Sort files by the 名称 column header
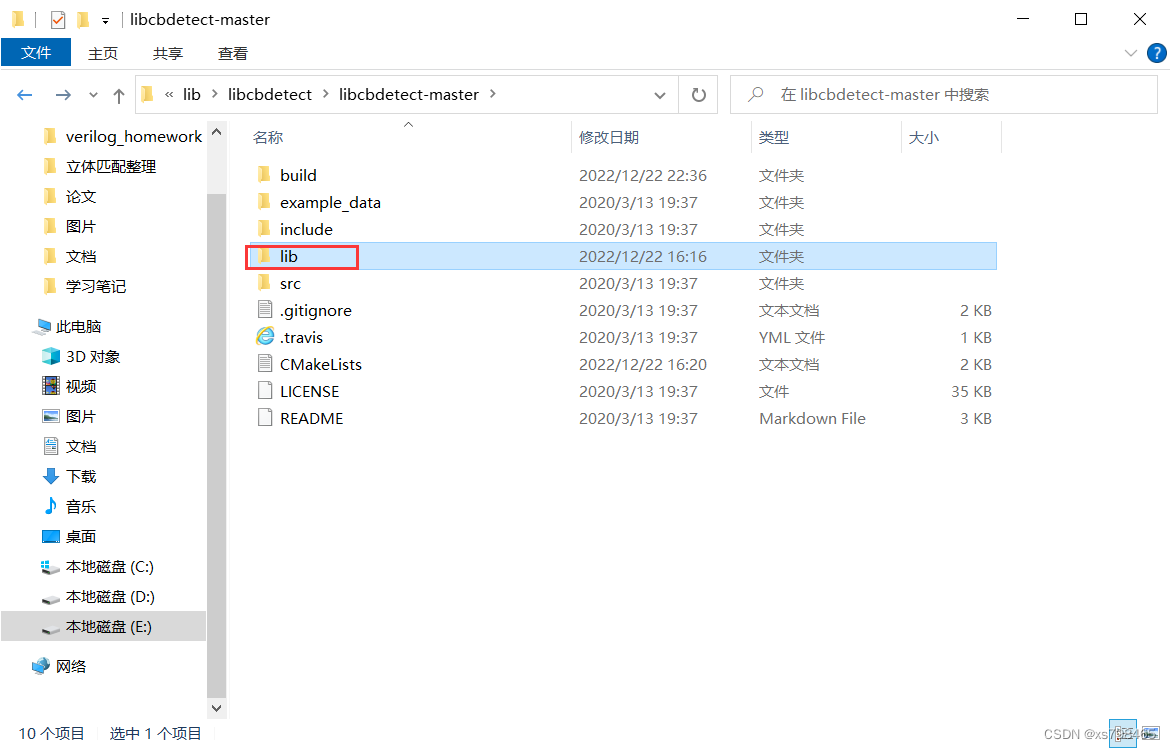 tap(268, 137)
